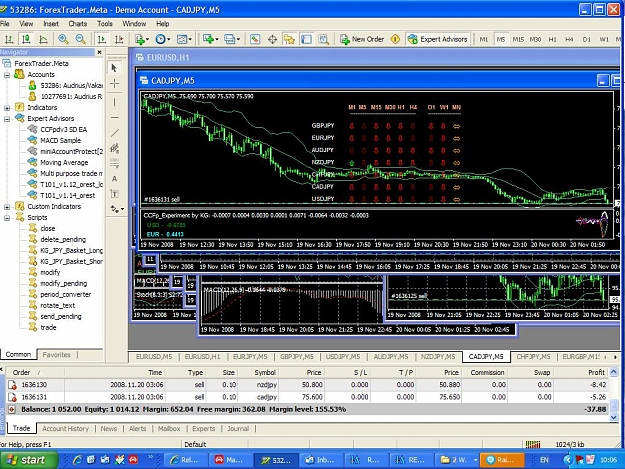Collapse the Scripts tree node

point(7,218)
